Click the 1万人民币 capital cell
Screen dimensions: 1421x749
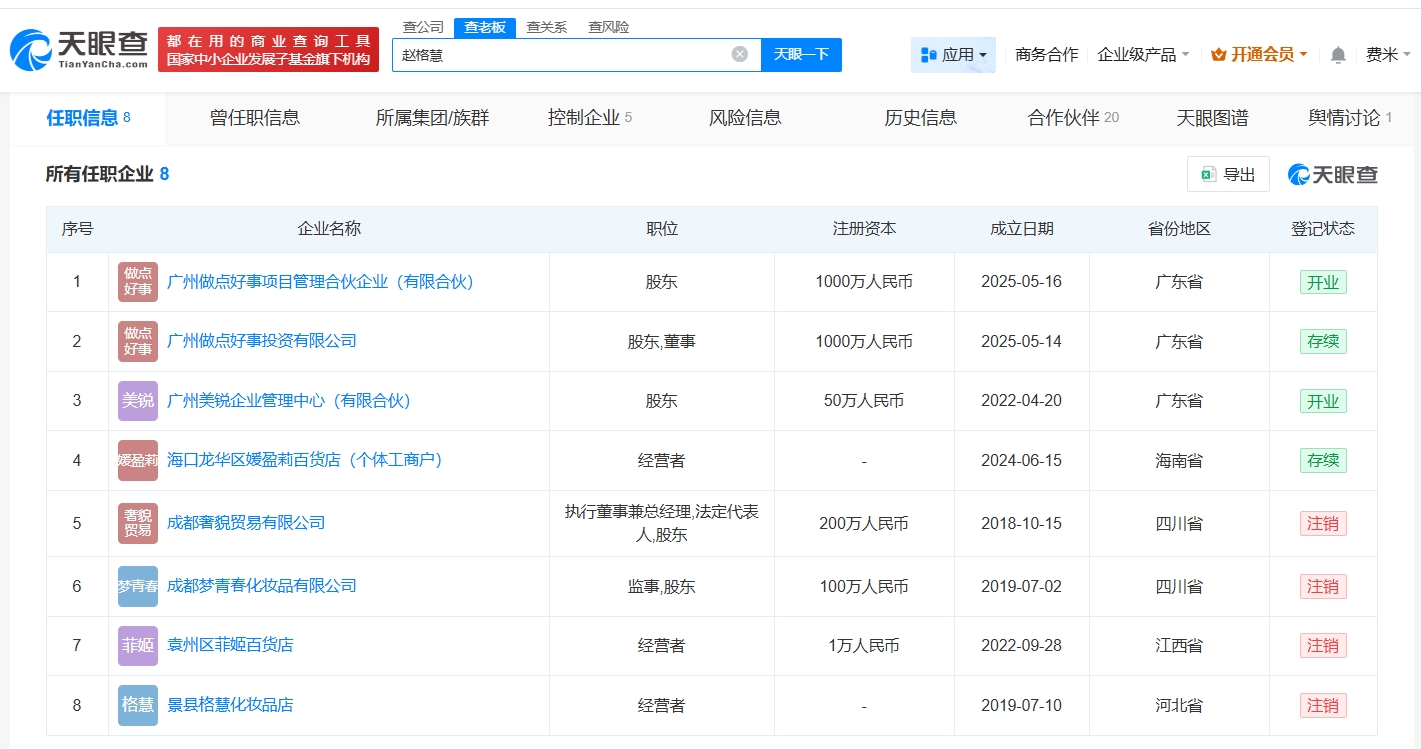click(x=864, y=645)
